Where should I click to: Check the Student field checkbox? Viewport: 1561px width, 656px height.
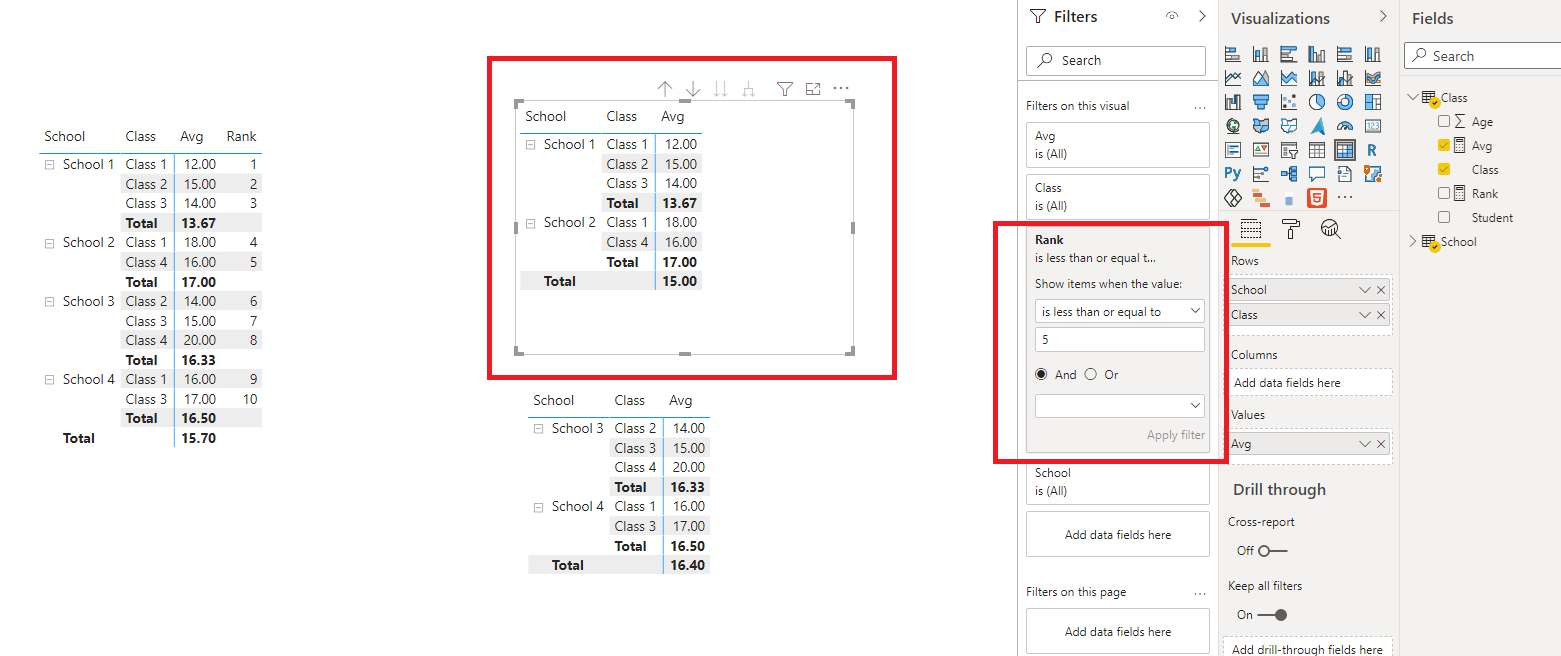(x=1443, y=217)
